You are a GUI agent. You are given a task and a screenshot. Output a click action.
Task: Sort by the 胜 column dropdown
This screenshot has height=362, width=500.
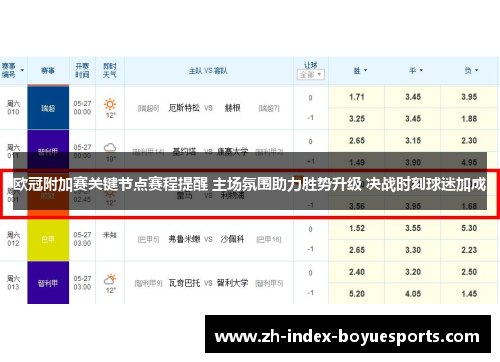[x=365, y=70]
